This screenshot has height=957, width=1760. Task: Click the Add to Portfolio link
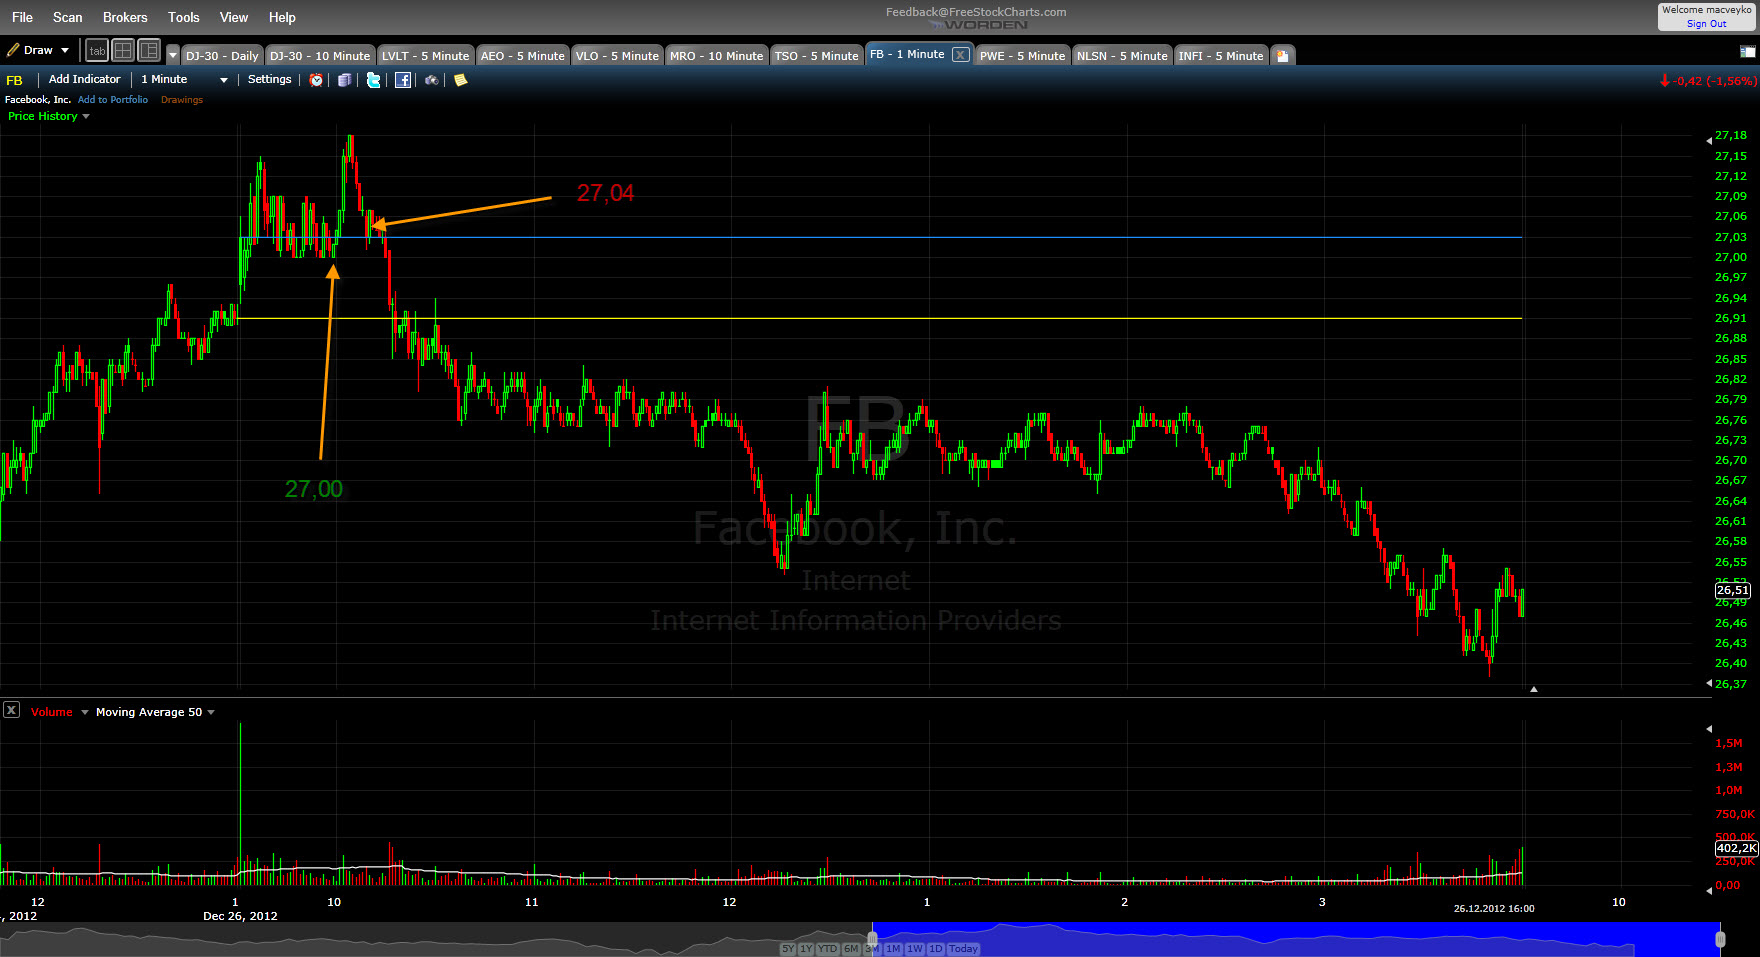pos(113,100)
